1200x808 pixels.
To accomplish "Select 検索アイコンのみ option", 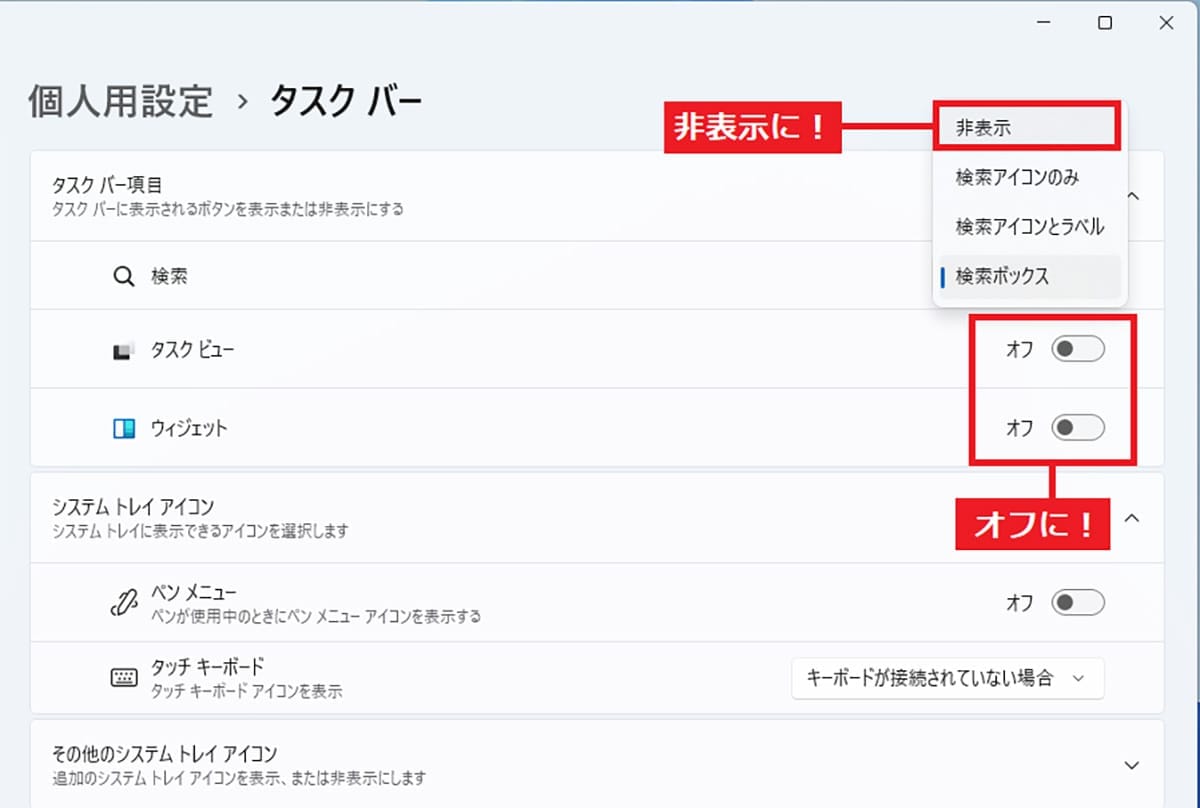I will (1030, 178).
